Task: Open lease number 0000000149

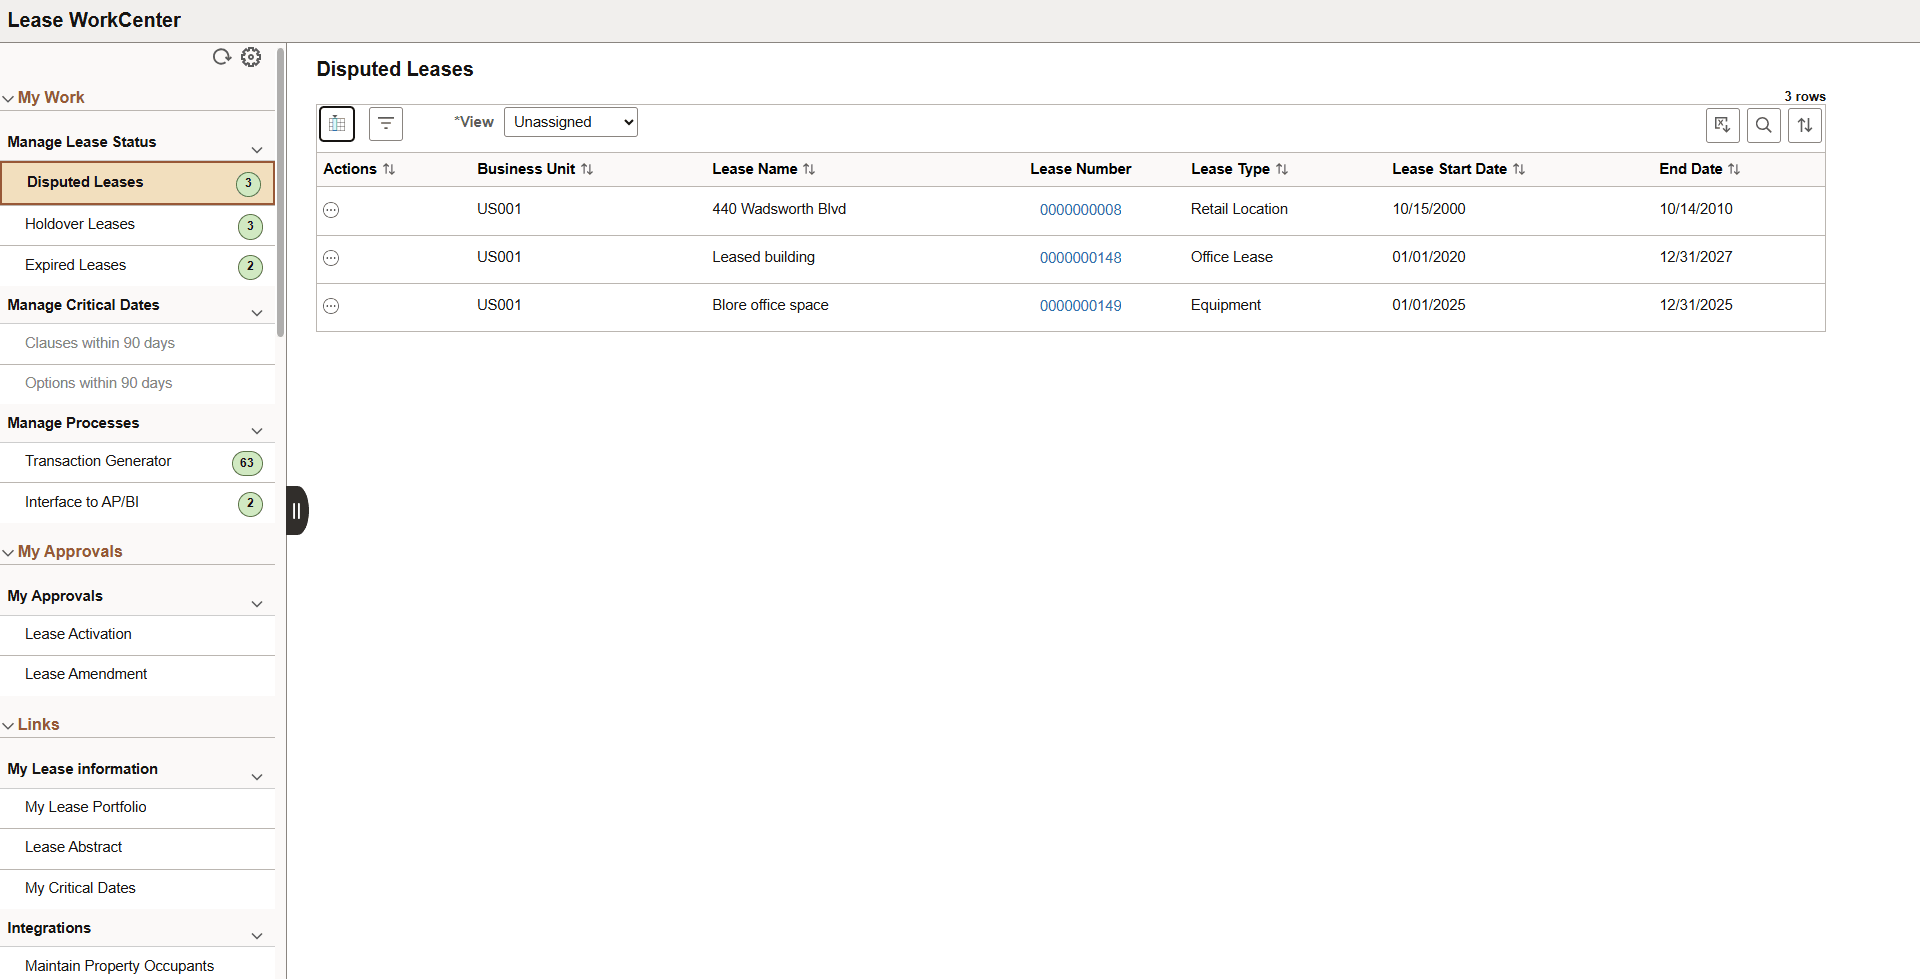Action: click(1080, 306)
